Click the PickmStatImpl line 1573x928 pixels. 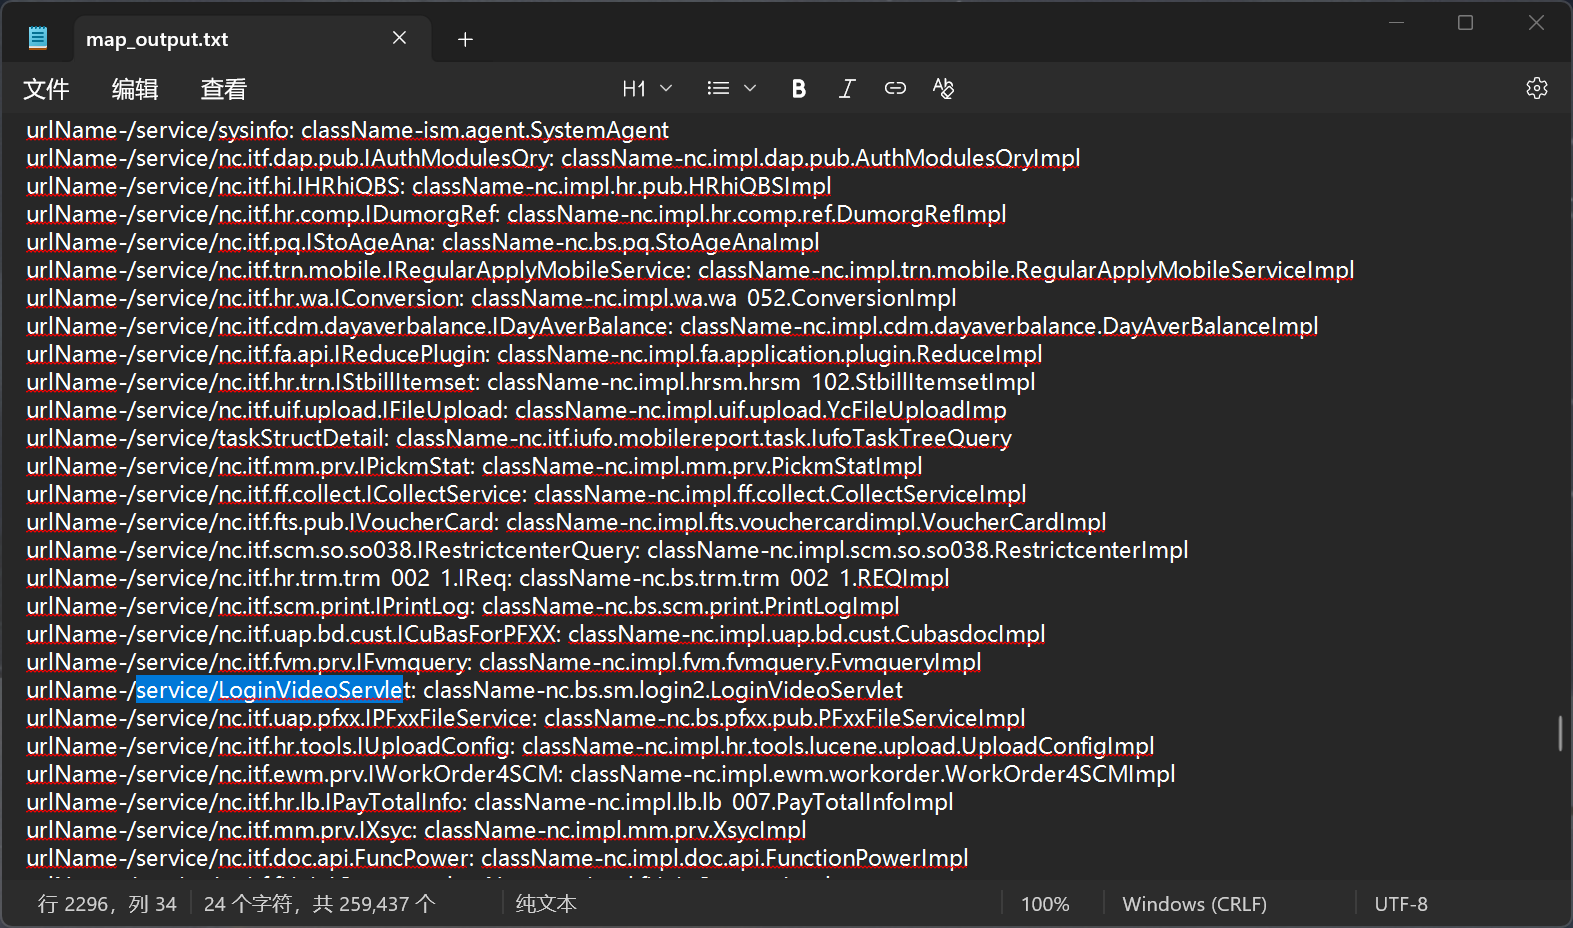click(474, 466)
